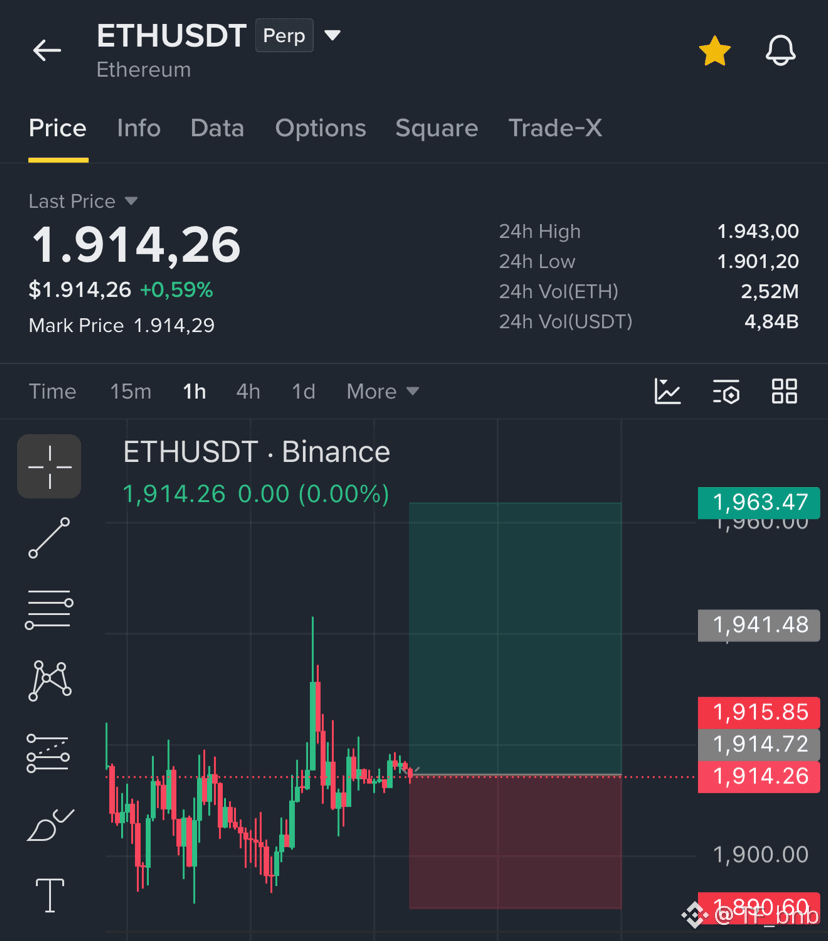Click the 24h Low value 1.901,20
The image size is (828, 941).
click(x=758, y=261)
